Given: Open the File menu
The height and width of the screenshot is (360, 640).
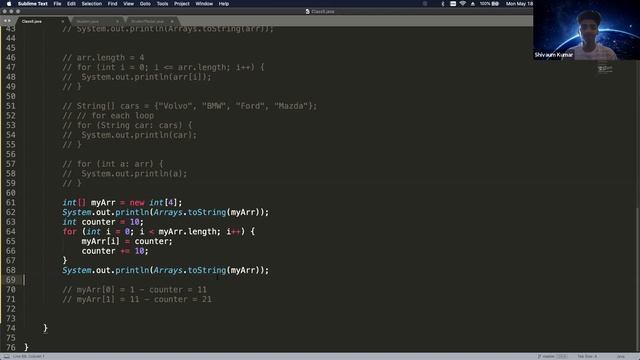Looking at the screenshot, I should (x=57, y=4).
